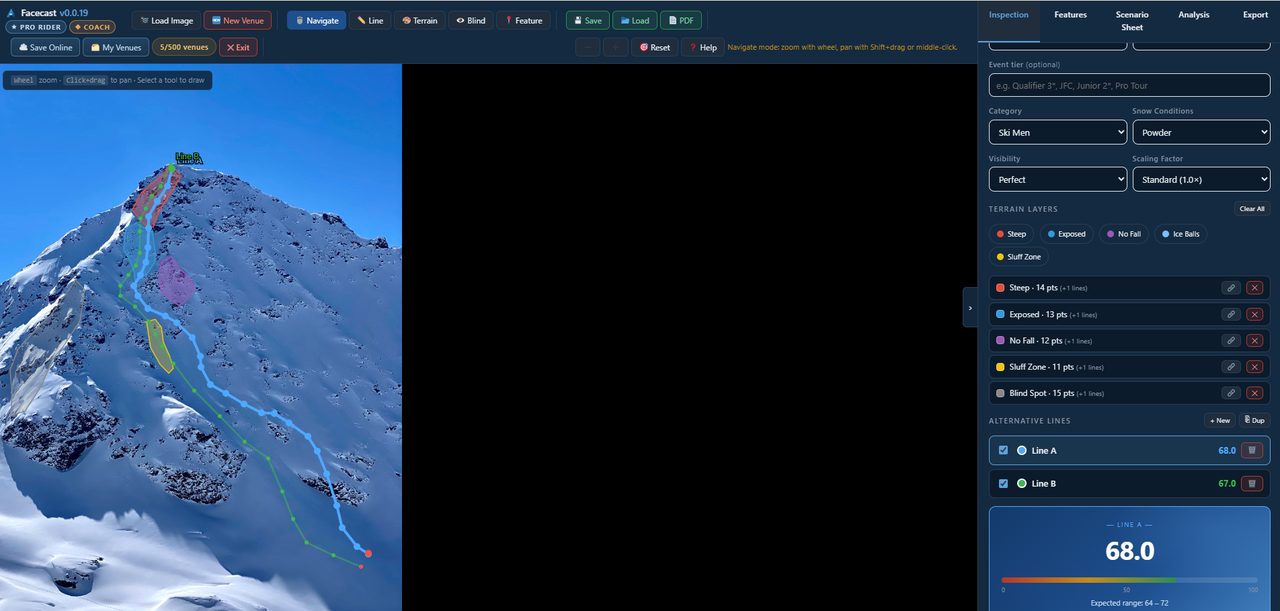This screenshot has height=611, width=1280.
Task: Open the Category dropdown showing Ski Men
Action: click(1058, 132)
